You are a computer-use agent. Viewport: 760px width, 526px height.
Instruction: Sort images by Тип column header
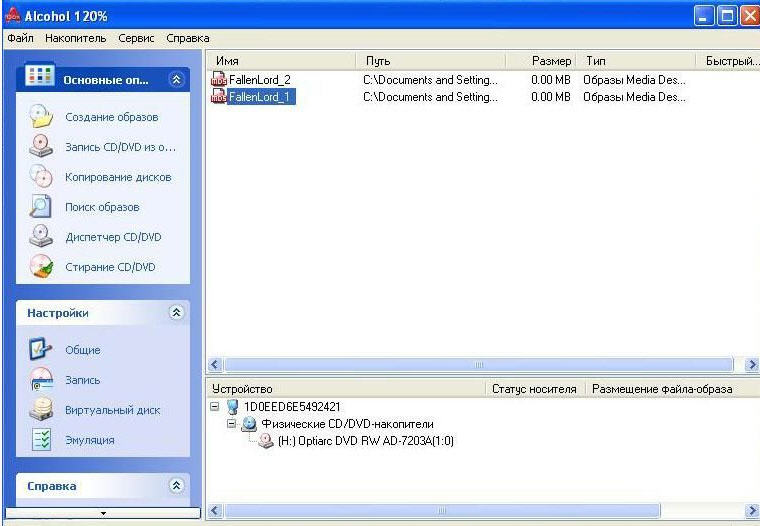click(x=636, y=61)
